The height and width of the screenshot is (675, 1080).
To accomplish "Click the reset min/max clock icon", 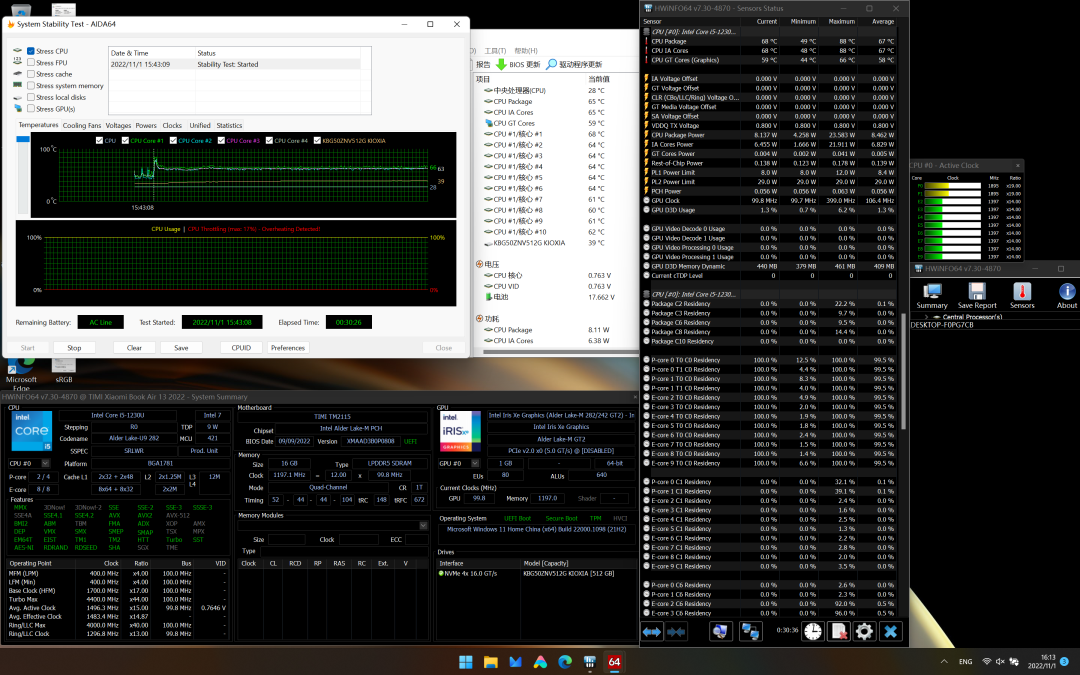I will point(812,631).
